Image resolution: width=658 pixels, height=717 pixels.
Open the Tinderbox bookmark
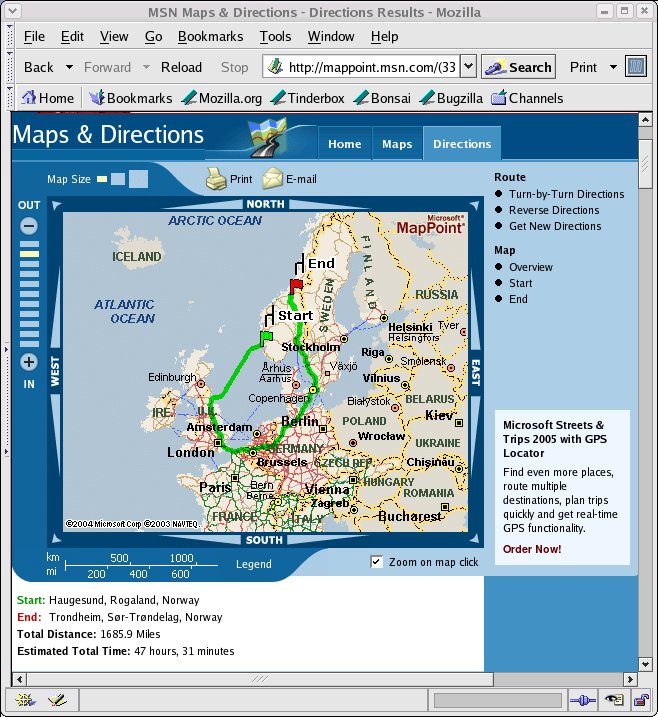click(x=307, y=98)
